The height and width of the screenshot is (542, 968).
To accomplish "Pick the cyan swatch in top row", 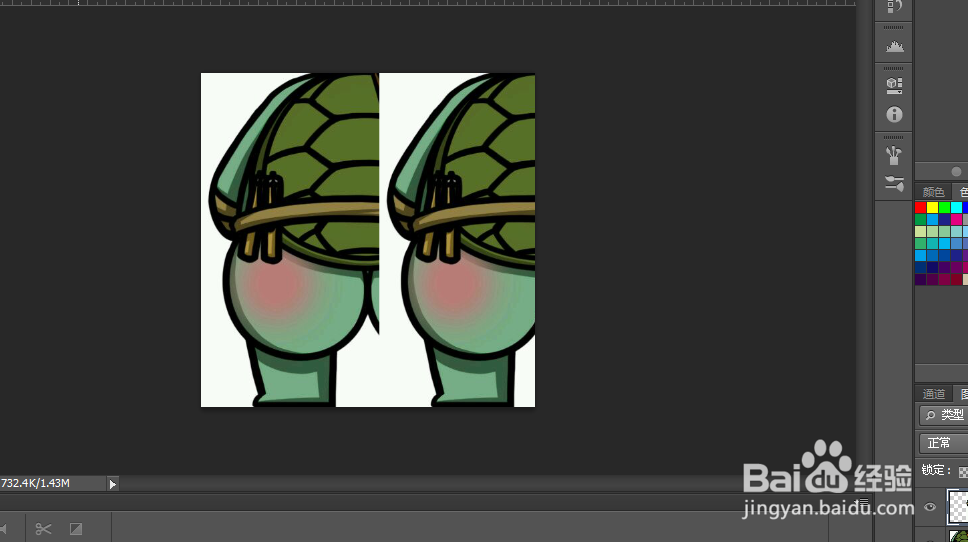I will [x=956, y=207].
